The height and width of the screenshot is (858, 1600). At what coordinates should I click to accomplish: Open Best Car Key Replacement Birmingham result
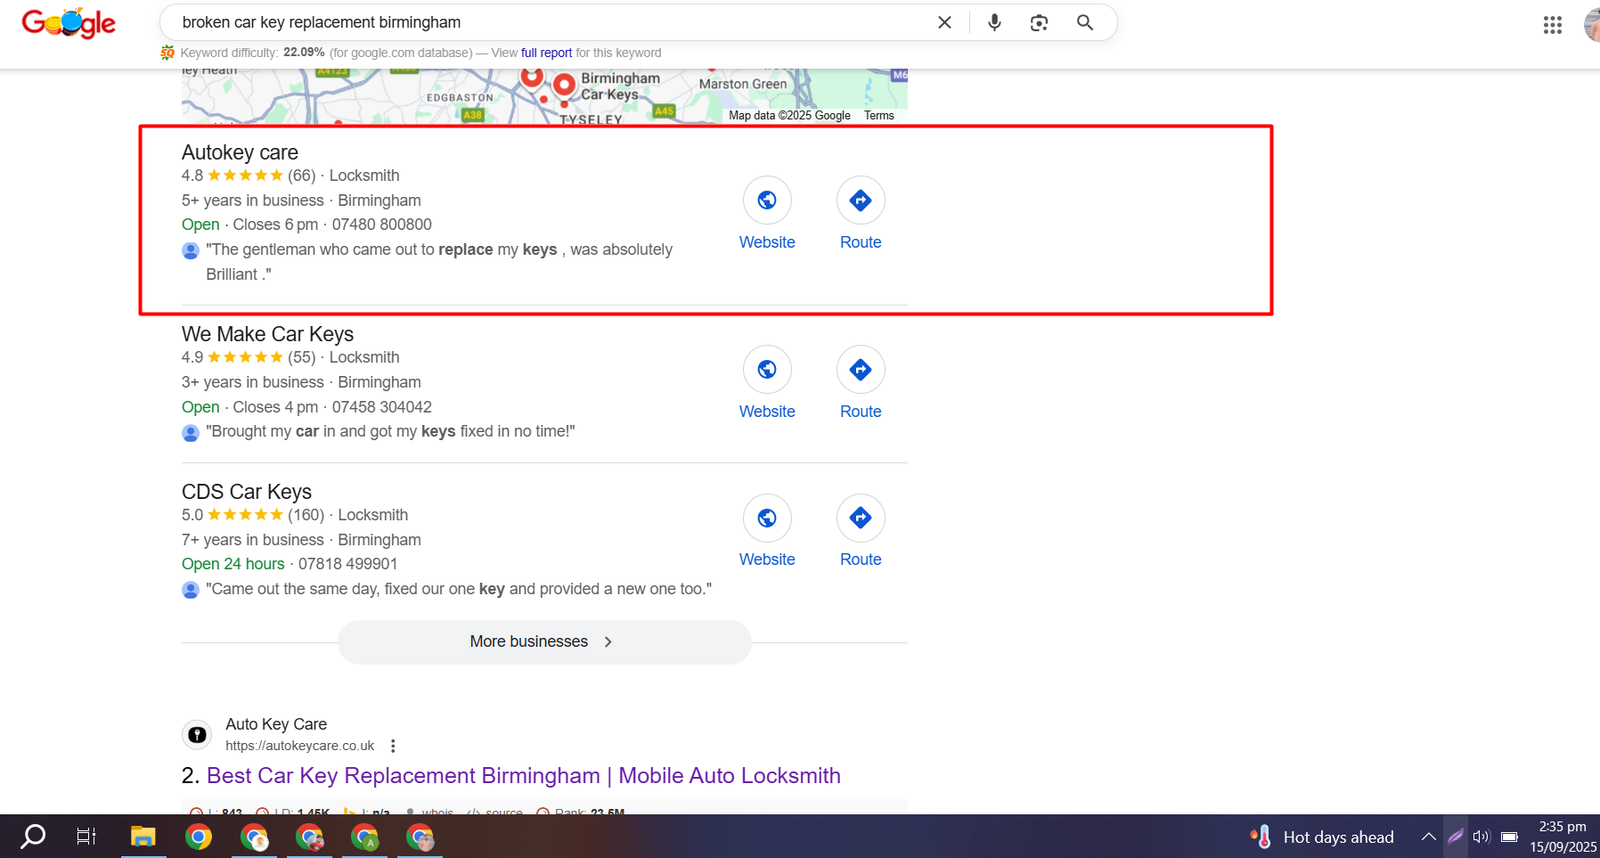click(523, 776)
